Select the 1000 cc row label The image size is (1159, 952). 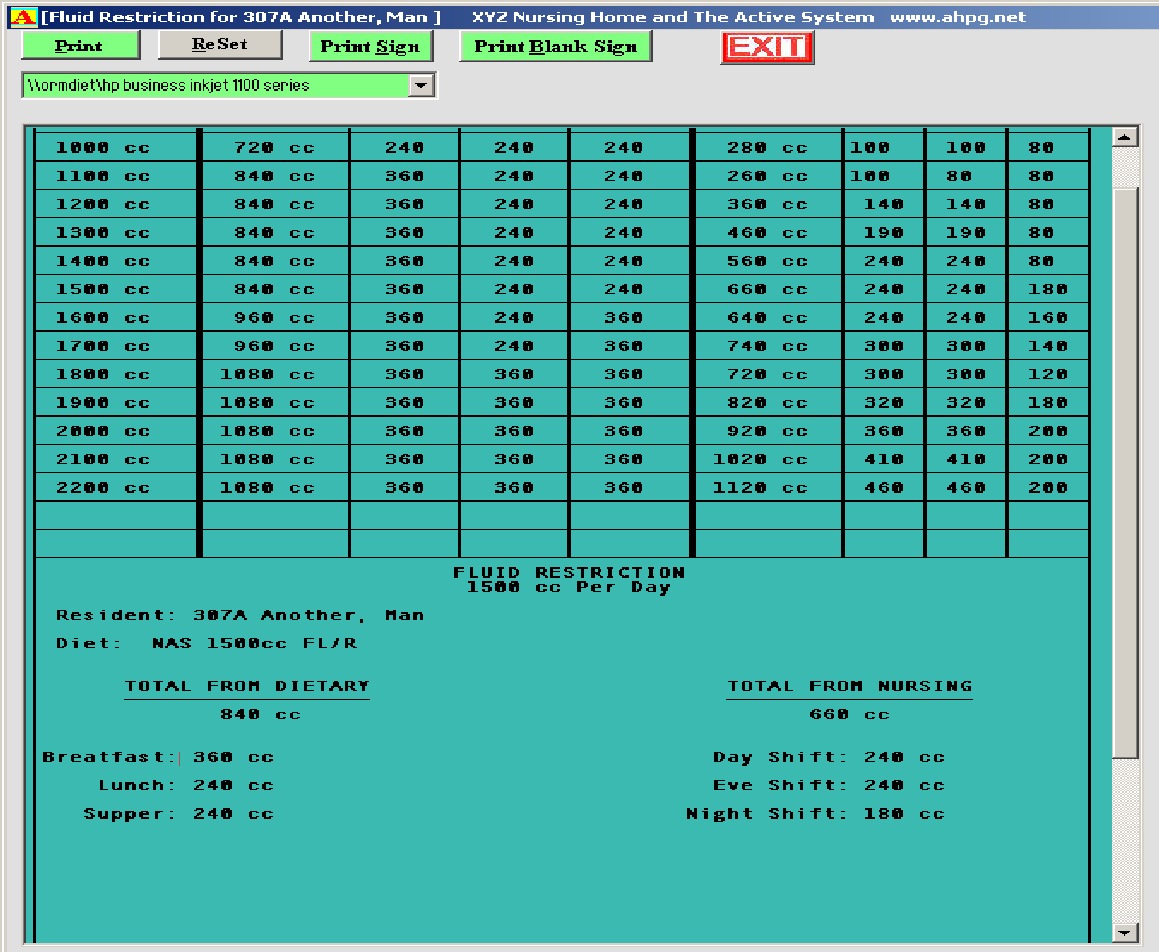pyautogui.click(x=103, y=147)
